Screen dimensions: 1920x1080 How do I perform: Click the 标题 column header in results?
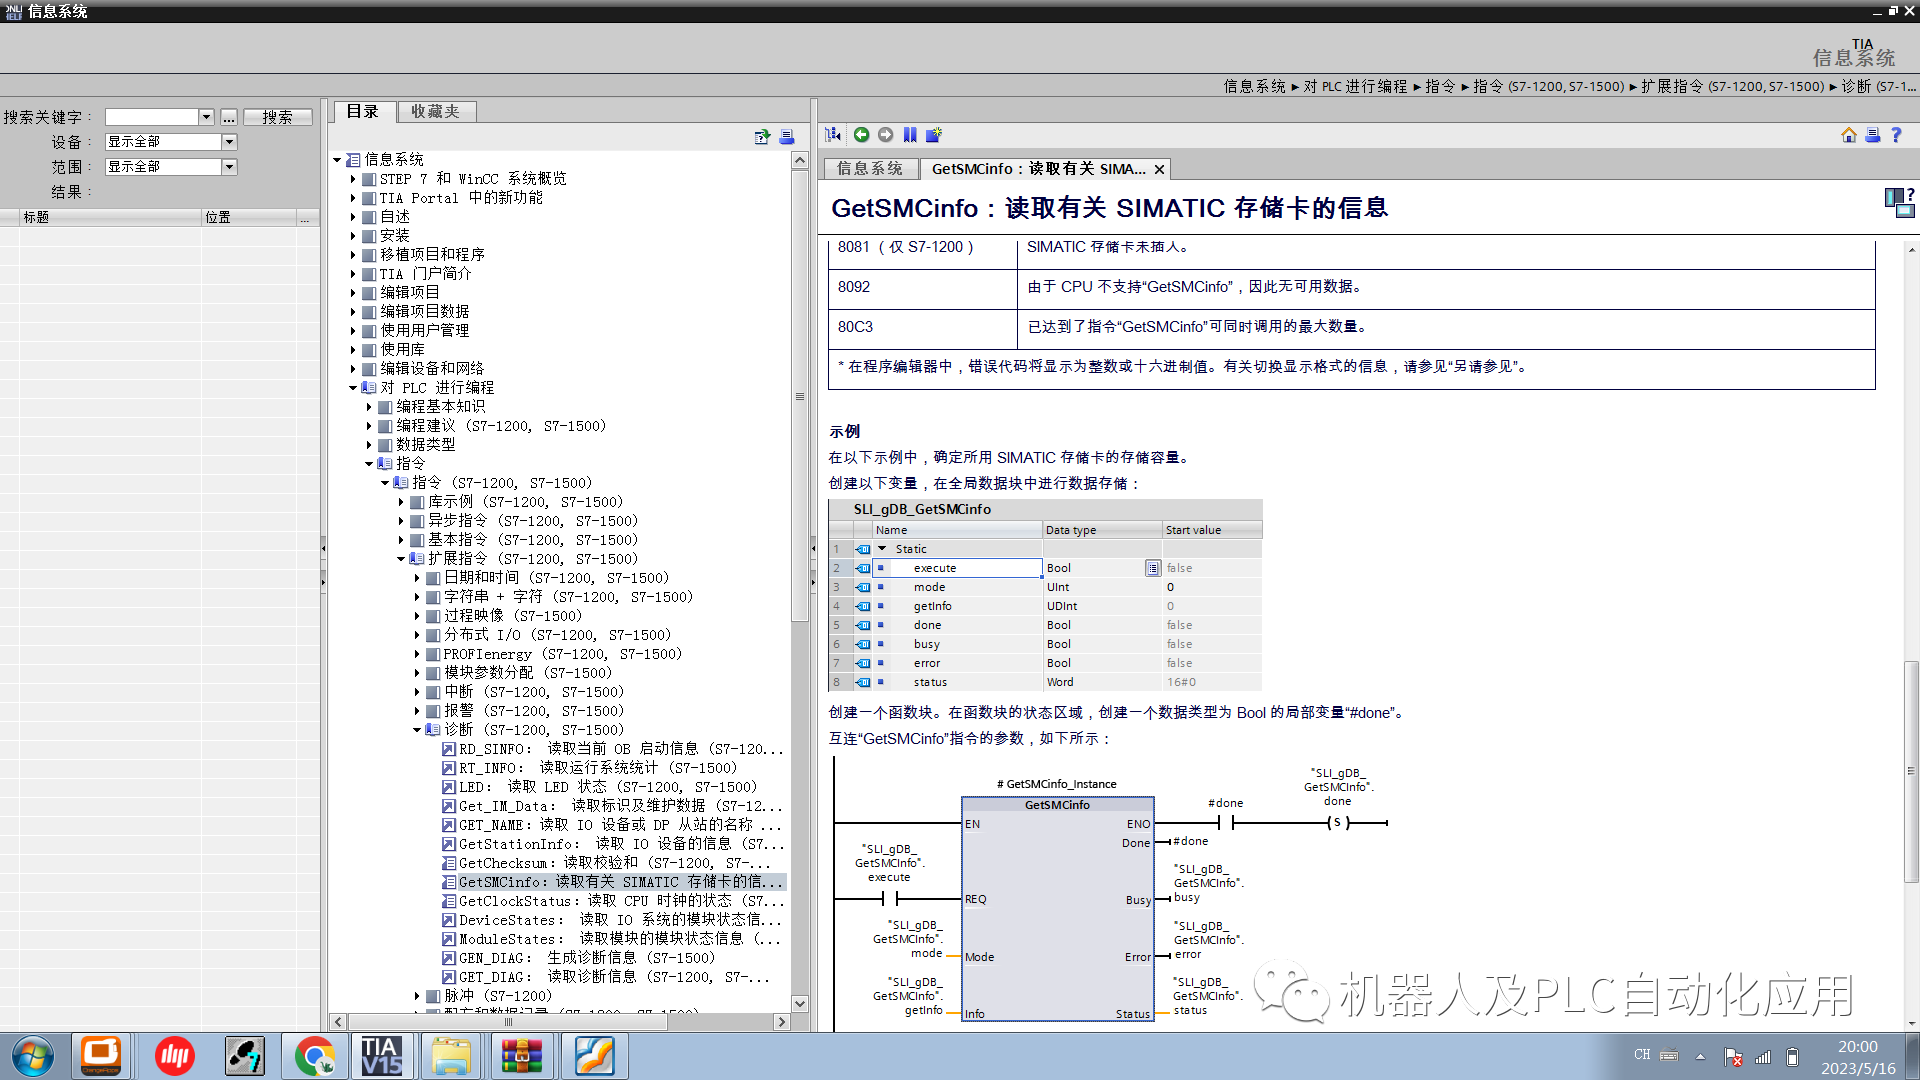(x=110, y=217)
